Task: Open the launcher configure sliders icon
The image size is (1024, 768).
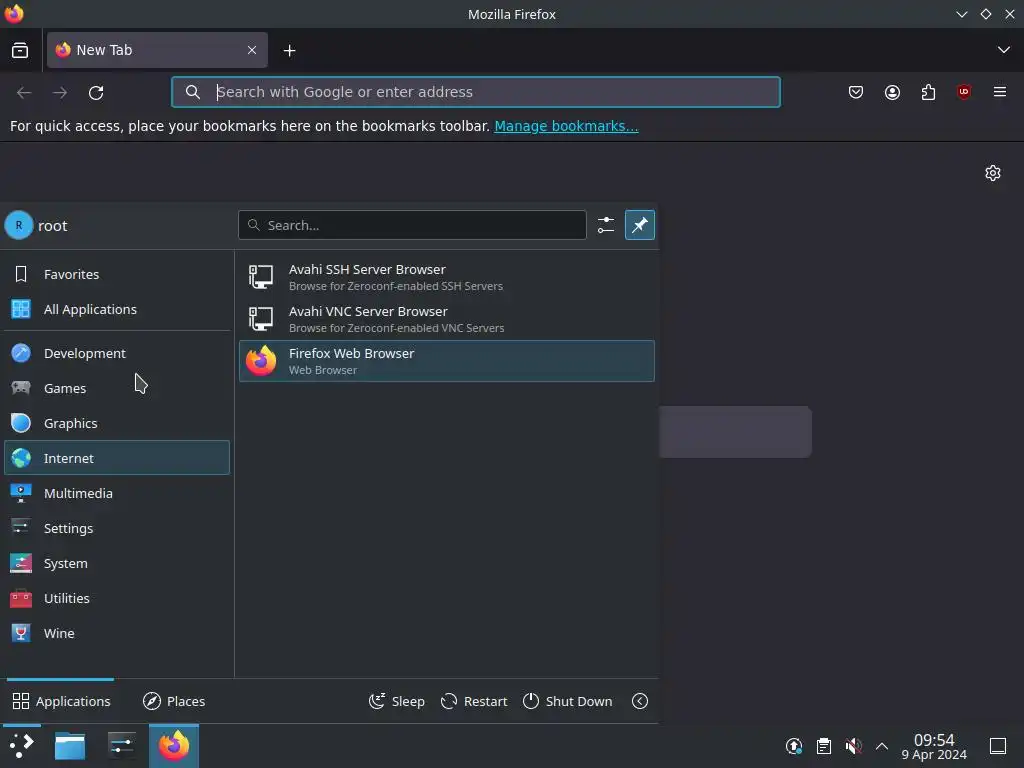Action: click(x=605, y=225)
